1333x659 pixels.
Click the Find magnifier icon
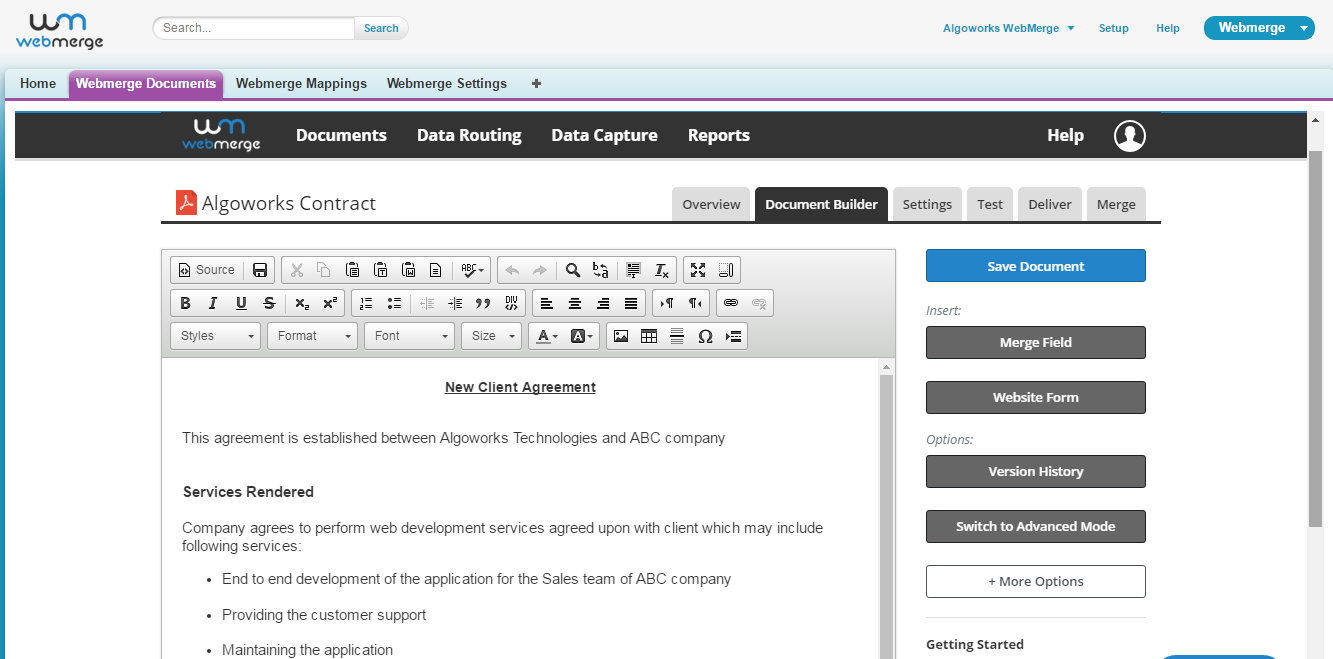(573, 270)
